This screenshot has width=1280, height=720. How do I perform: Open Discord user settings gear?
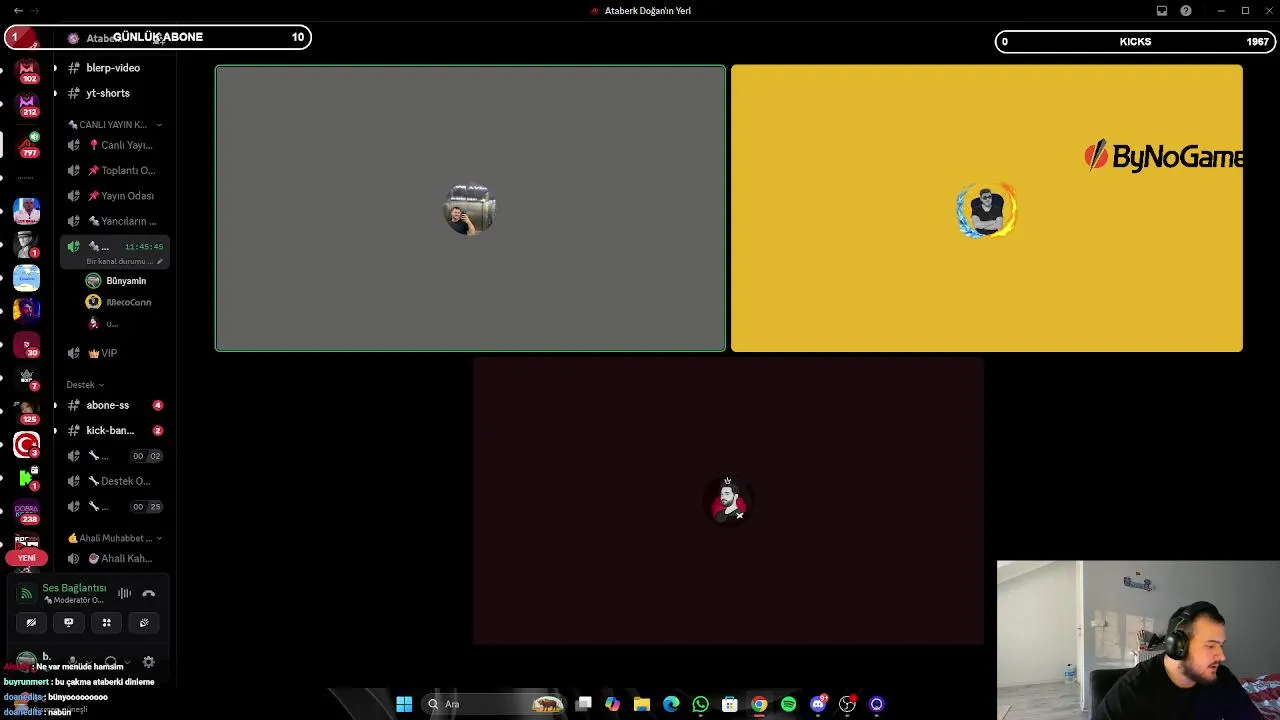(x=149, y=662)
